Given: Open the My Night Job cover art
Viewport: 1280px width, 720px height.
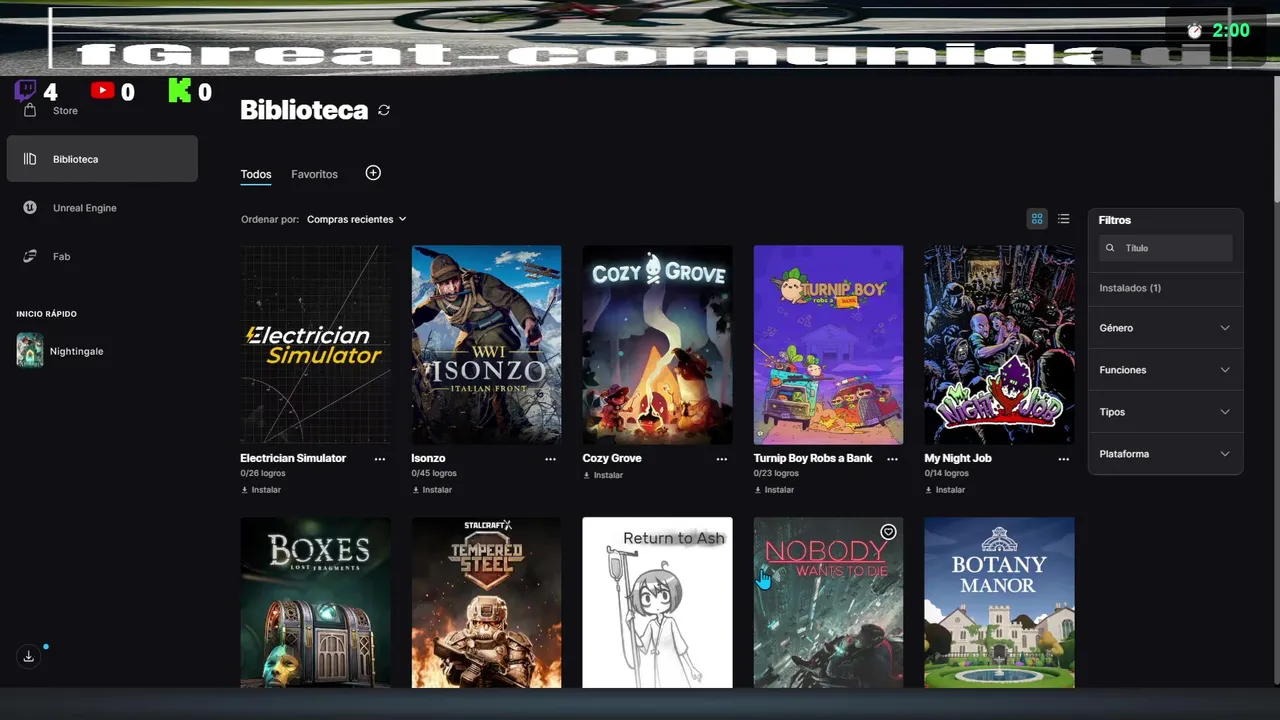Looking at the screenshot, I should click(x=1000, y=344).
